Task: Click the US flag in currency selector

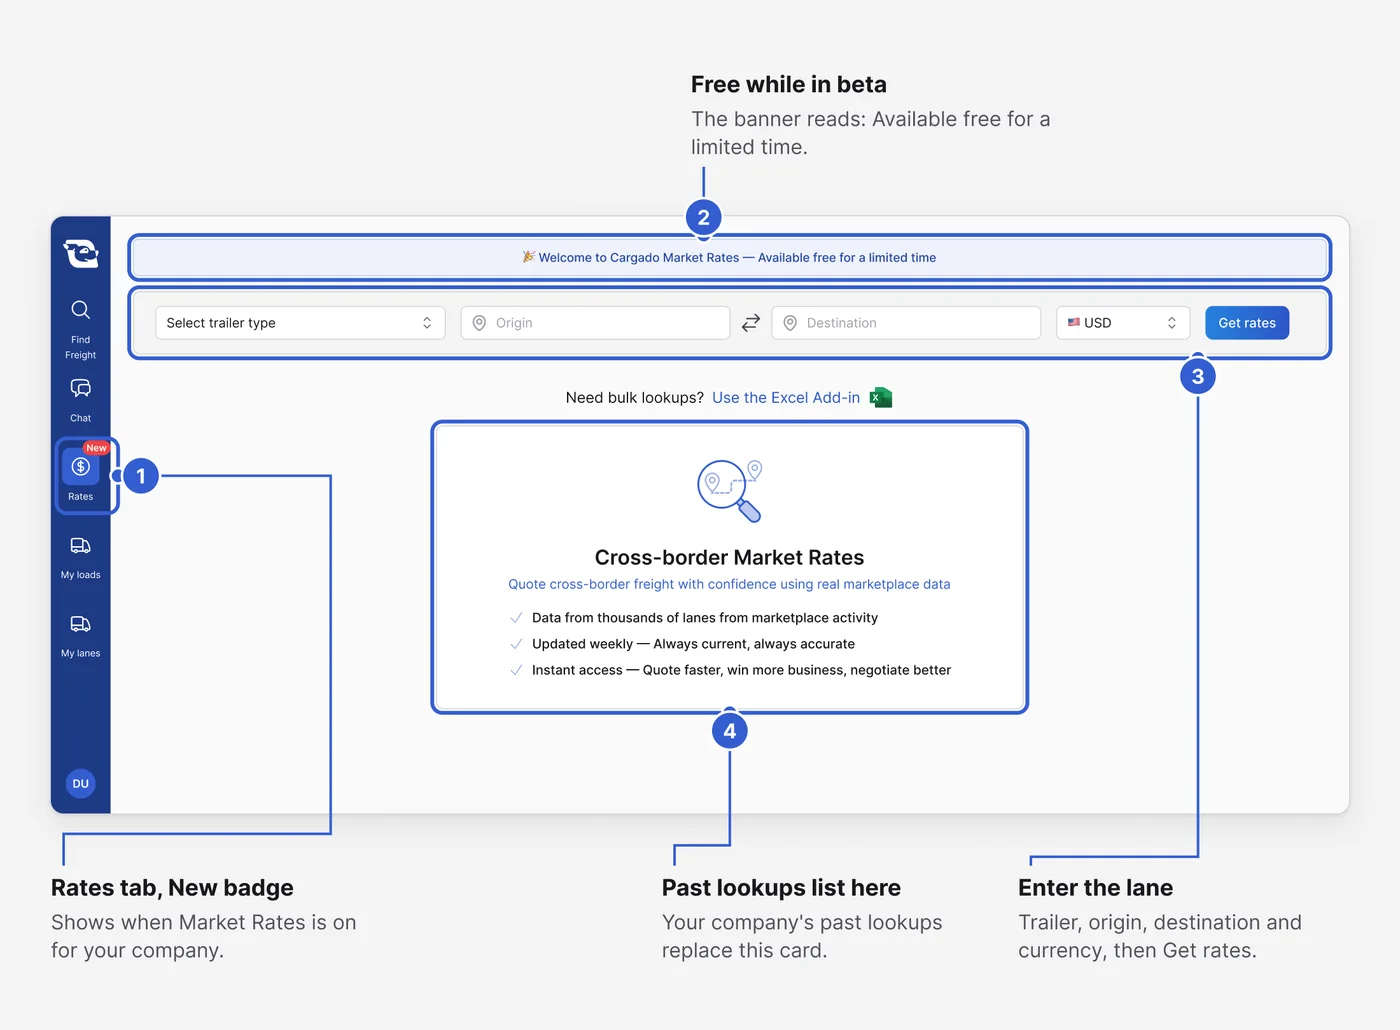Action: tap(1074, 323)
